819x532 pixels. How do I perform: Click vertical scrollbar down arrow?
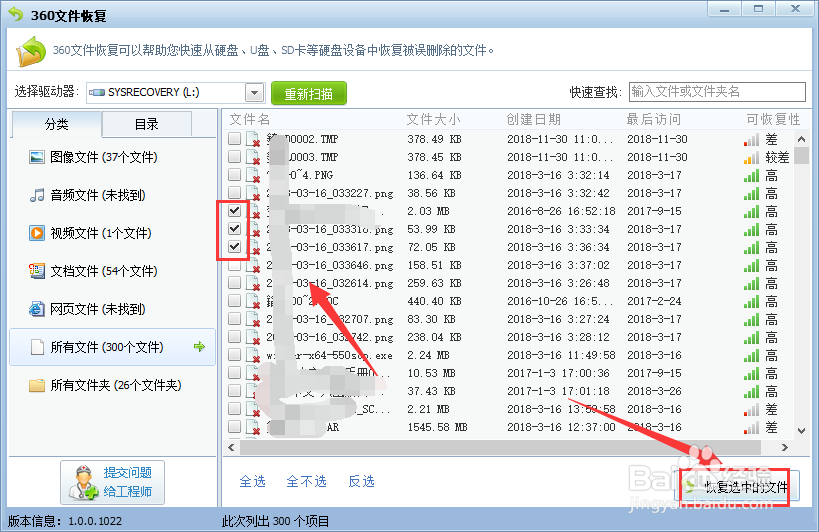tap(801, 430)
